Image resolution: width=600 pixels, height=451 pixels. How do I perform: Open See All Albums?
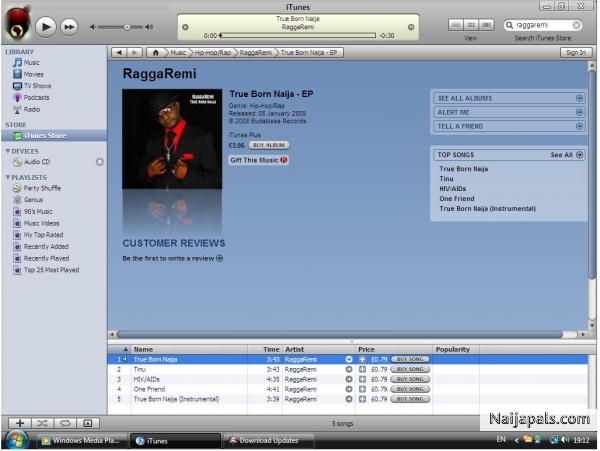point(509,98)
